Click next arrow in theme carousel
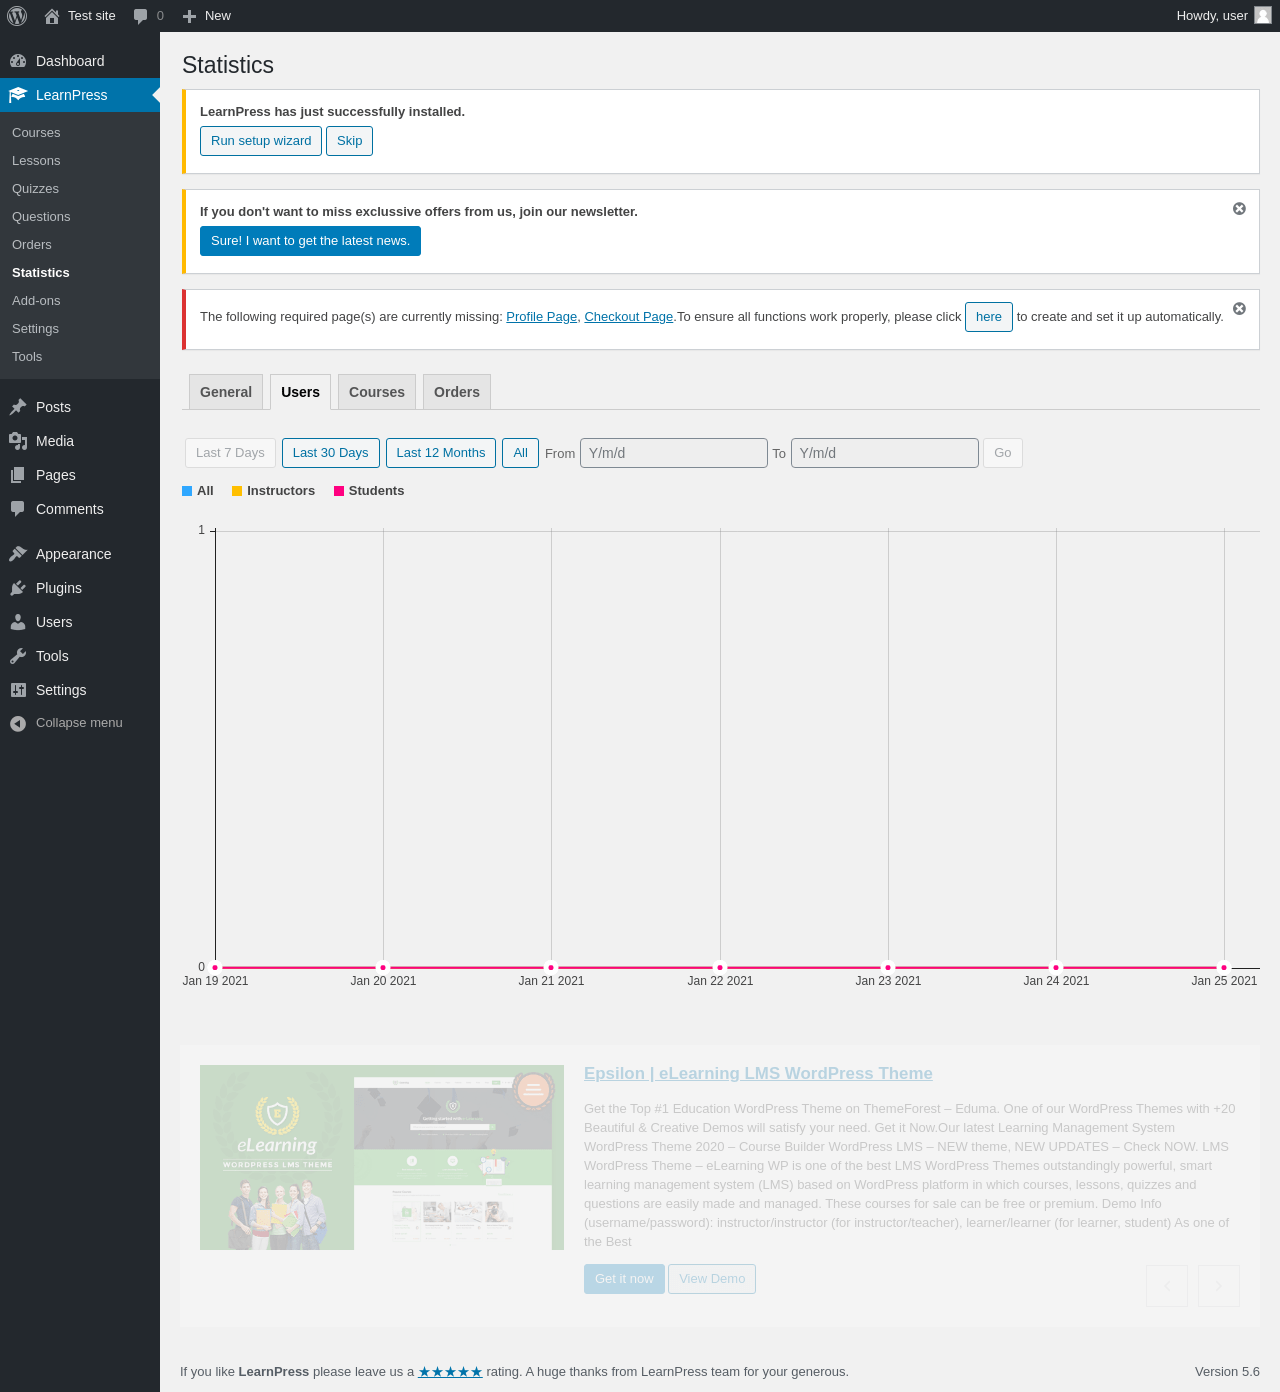The image size is (1280, 1392). pos(1219,1286)
